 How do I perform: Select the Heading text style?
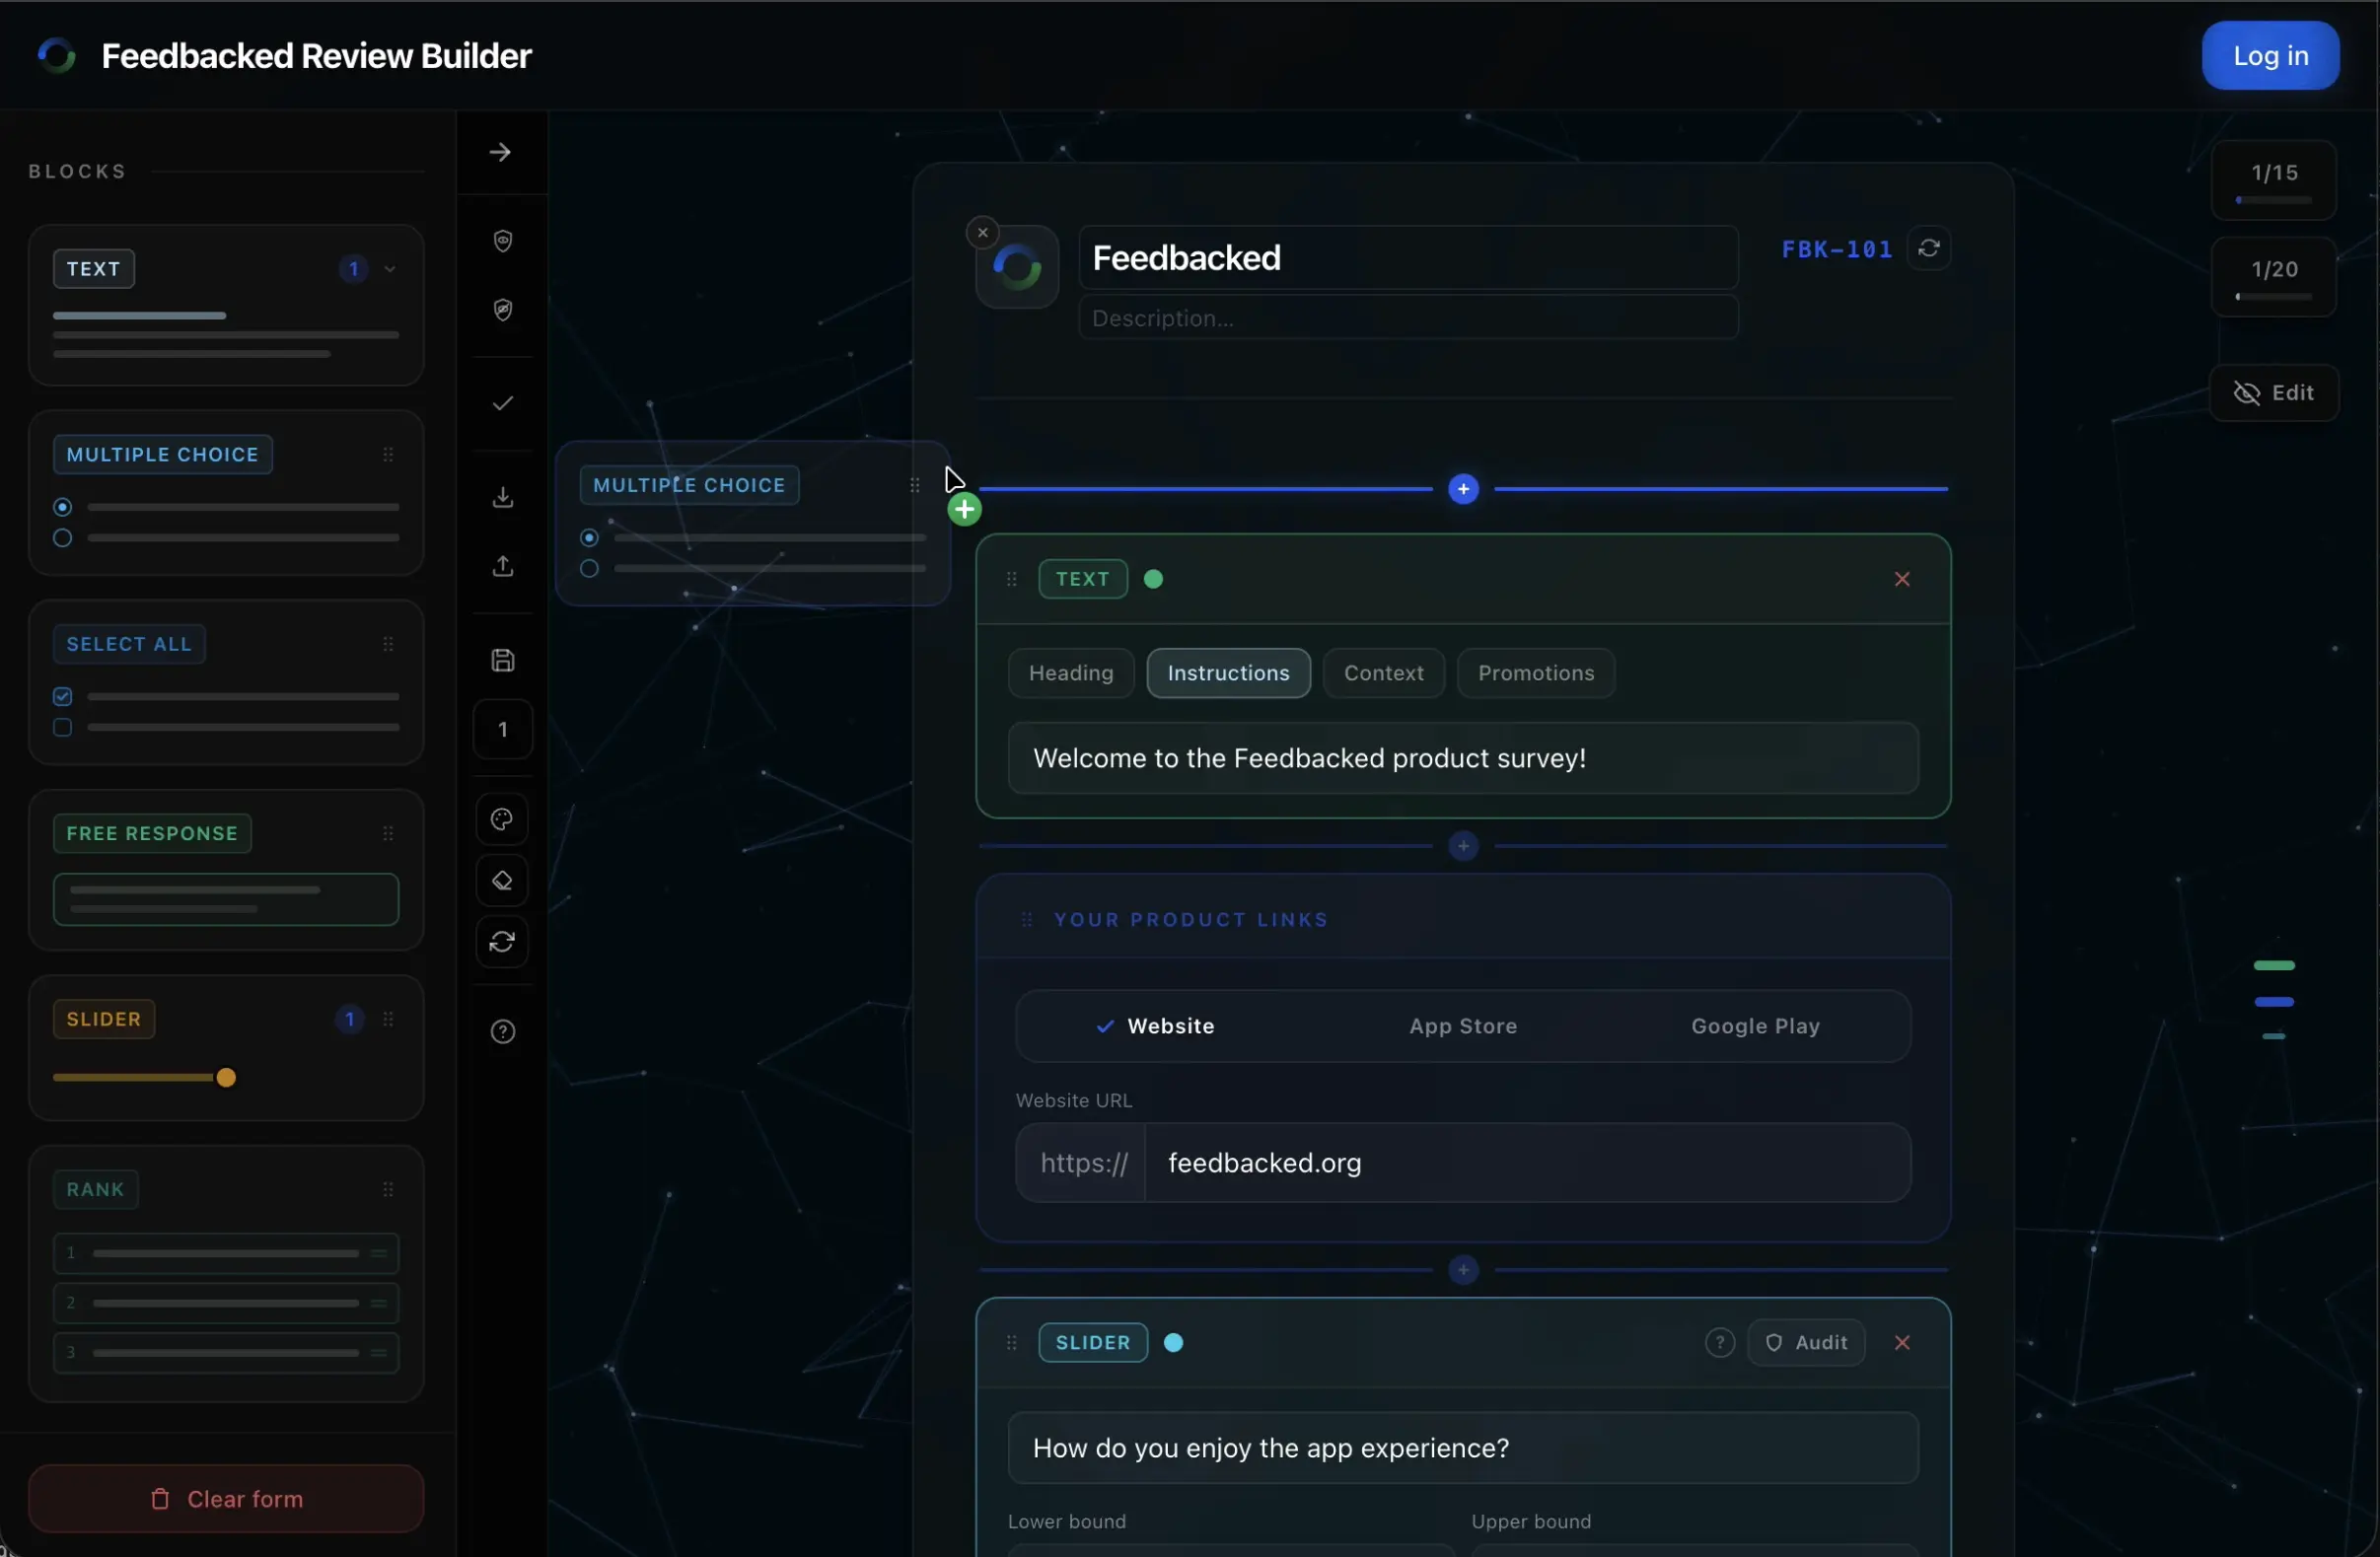[1071, 673]
